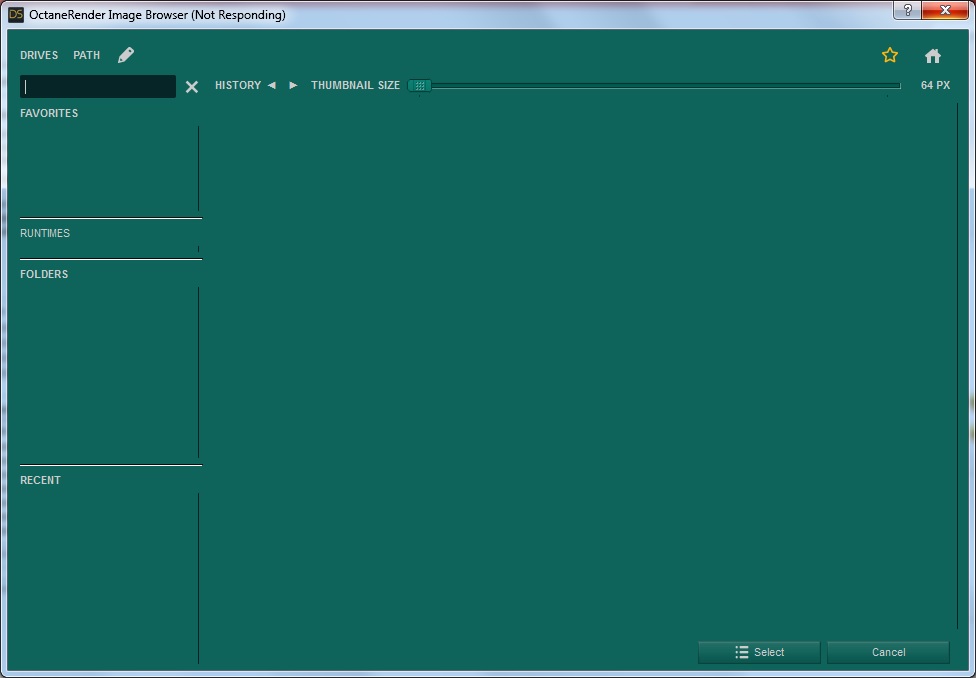Click the pencil edit path icon
The height and width of the screenshot is (678, 976).
click(126, 55)
